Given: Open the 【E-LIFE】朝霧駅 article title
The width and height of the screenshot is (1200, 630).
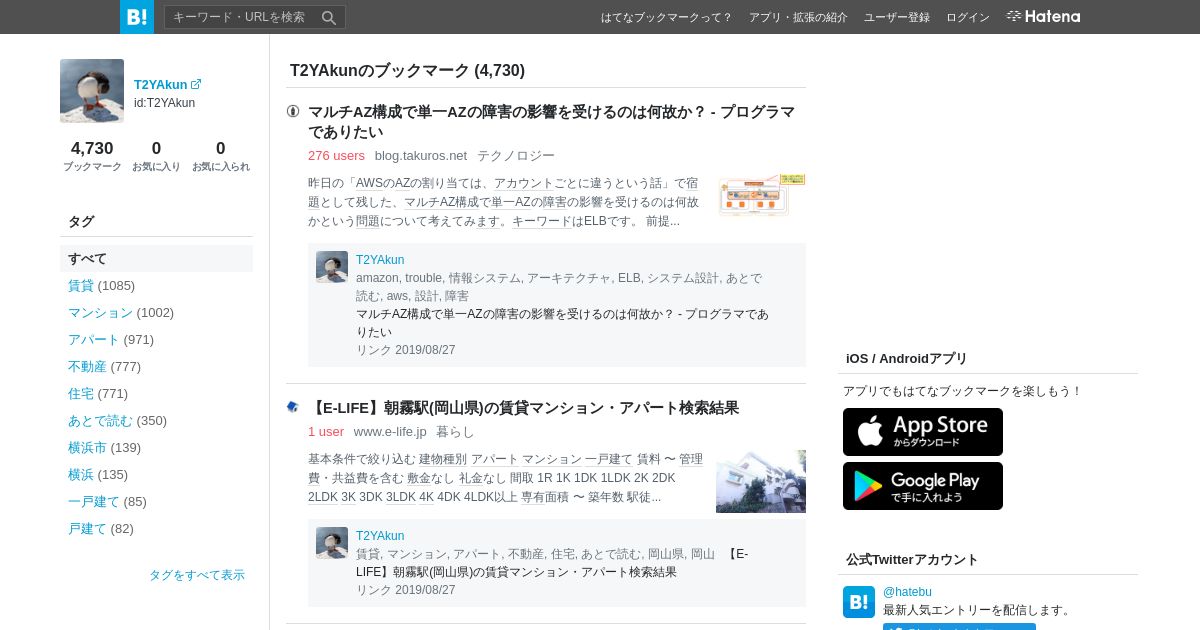Looking at the screenshot, I should click(x=523, y=408).
